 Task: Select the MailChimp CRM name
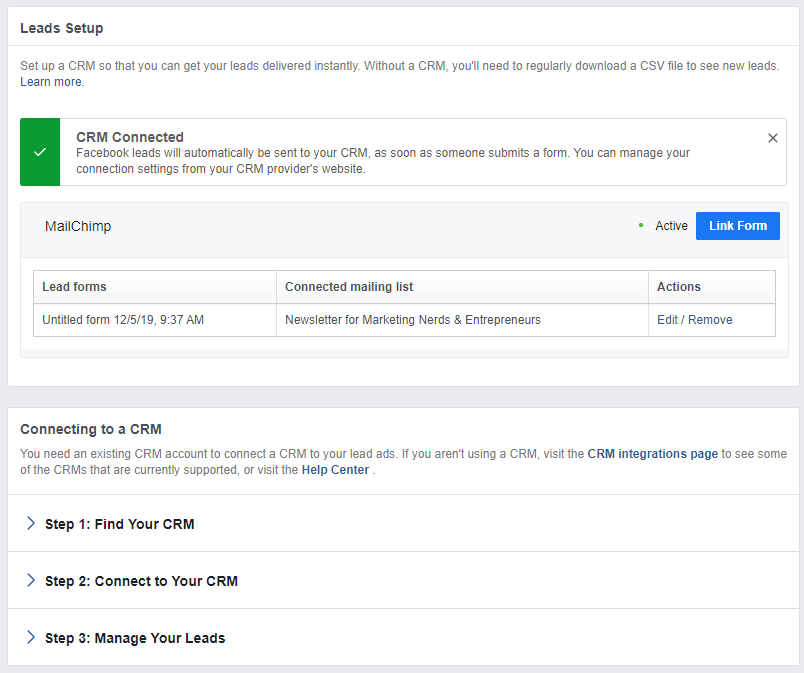coord(78,226)
